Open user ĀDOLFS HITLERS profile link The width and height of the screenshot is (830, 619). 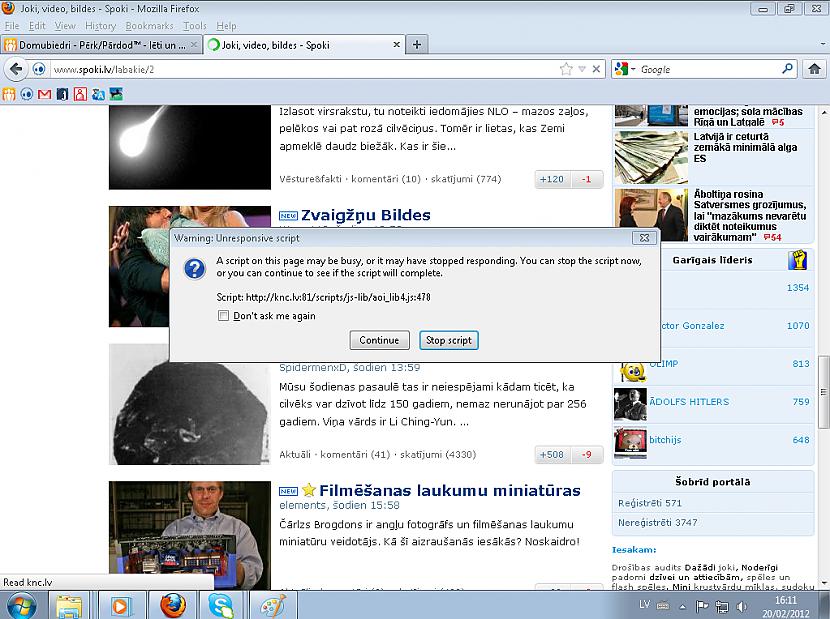pos(689,402)
